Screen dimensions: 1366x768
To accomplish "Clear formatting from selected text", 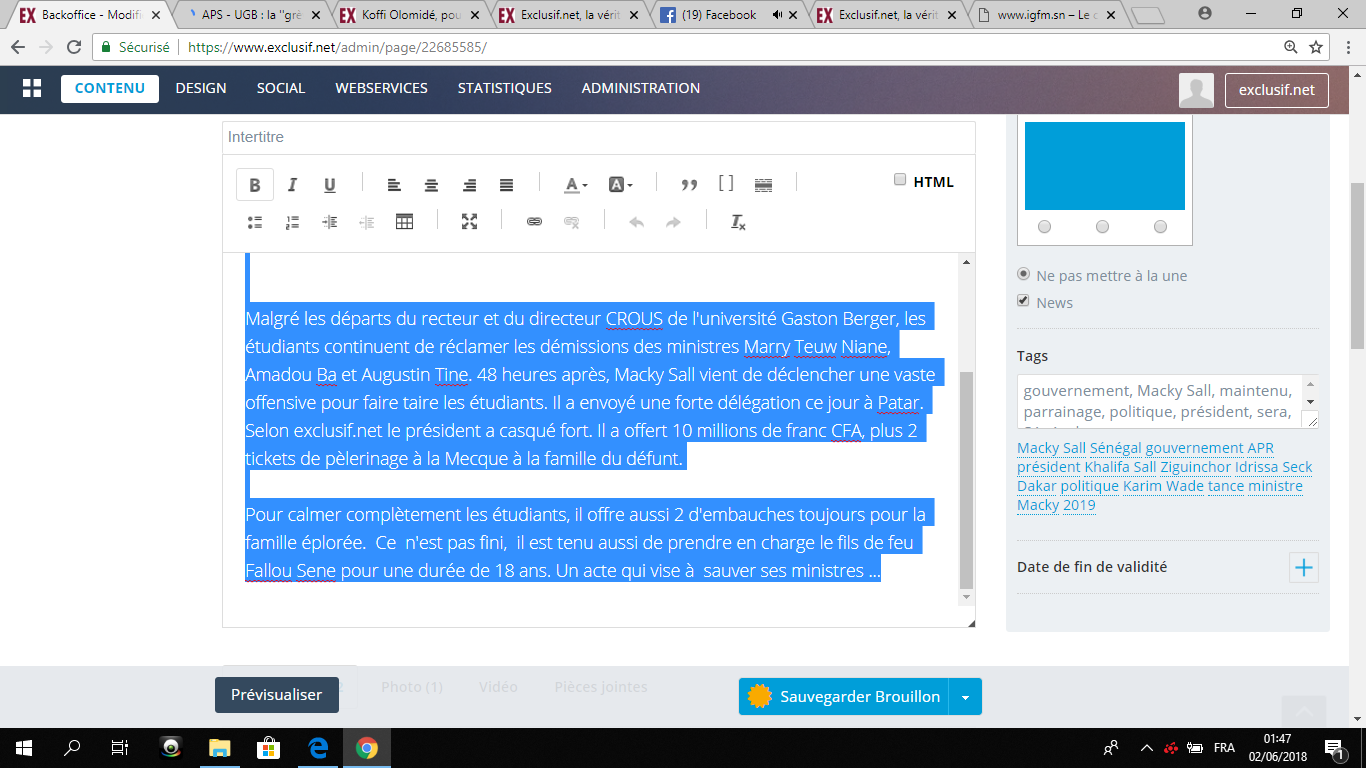I will click(x=738, y=222).
